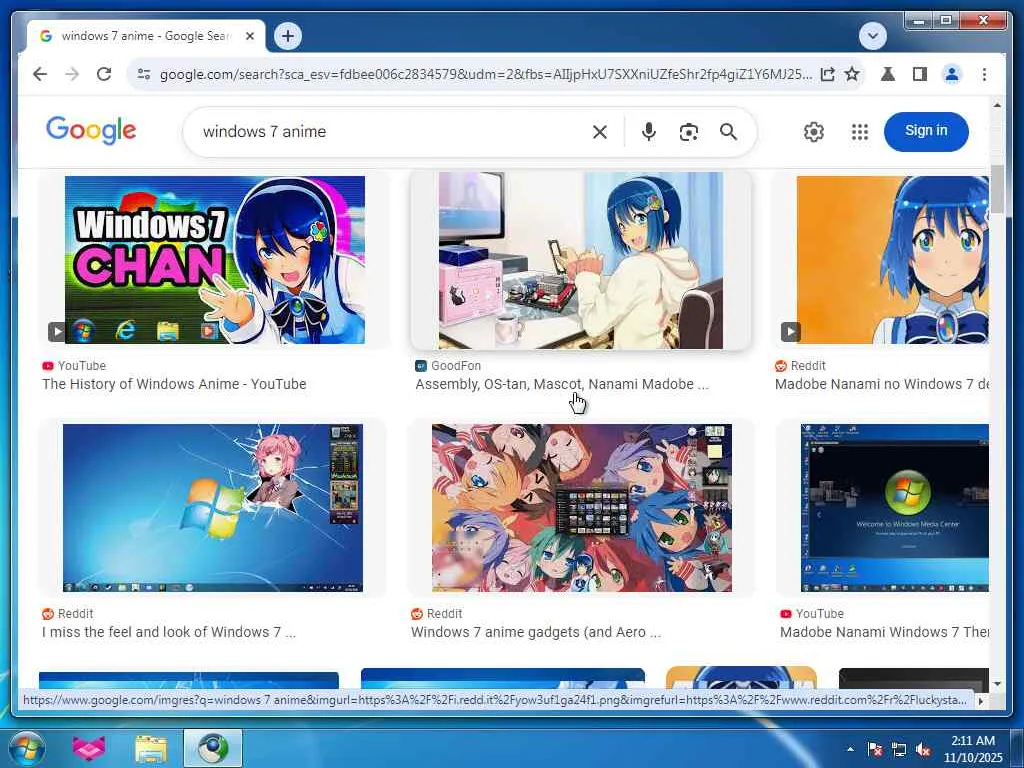Screen dimensions: 1024x768
Task: Open the cracked Windows 7 desktop image
Action: coord(213,507)
